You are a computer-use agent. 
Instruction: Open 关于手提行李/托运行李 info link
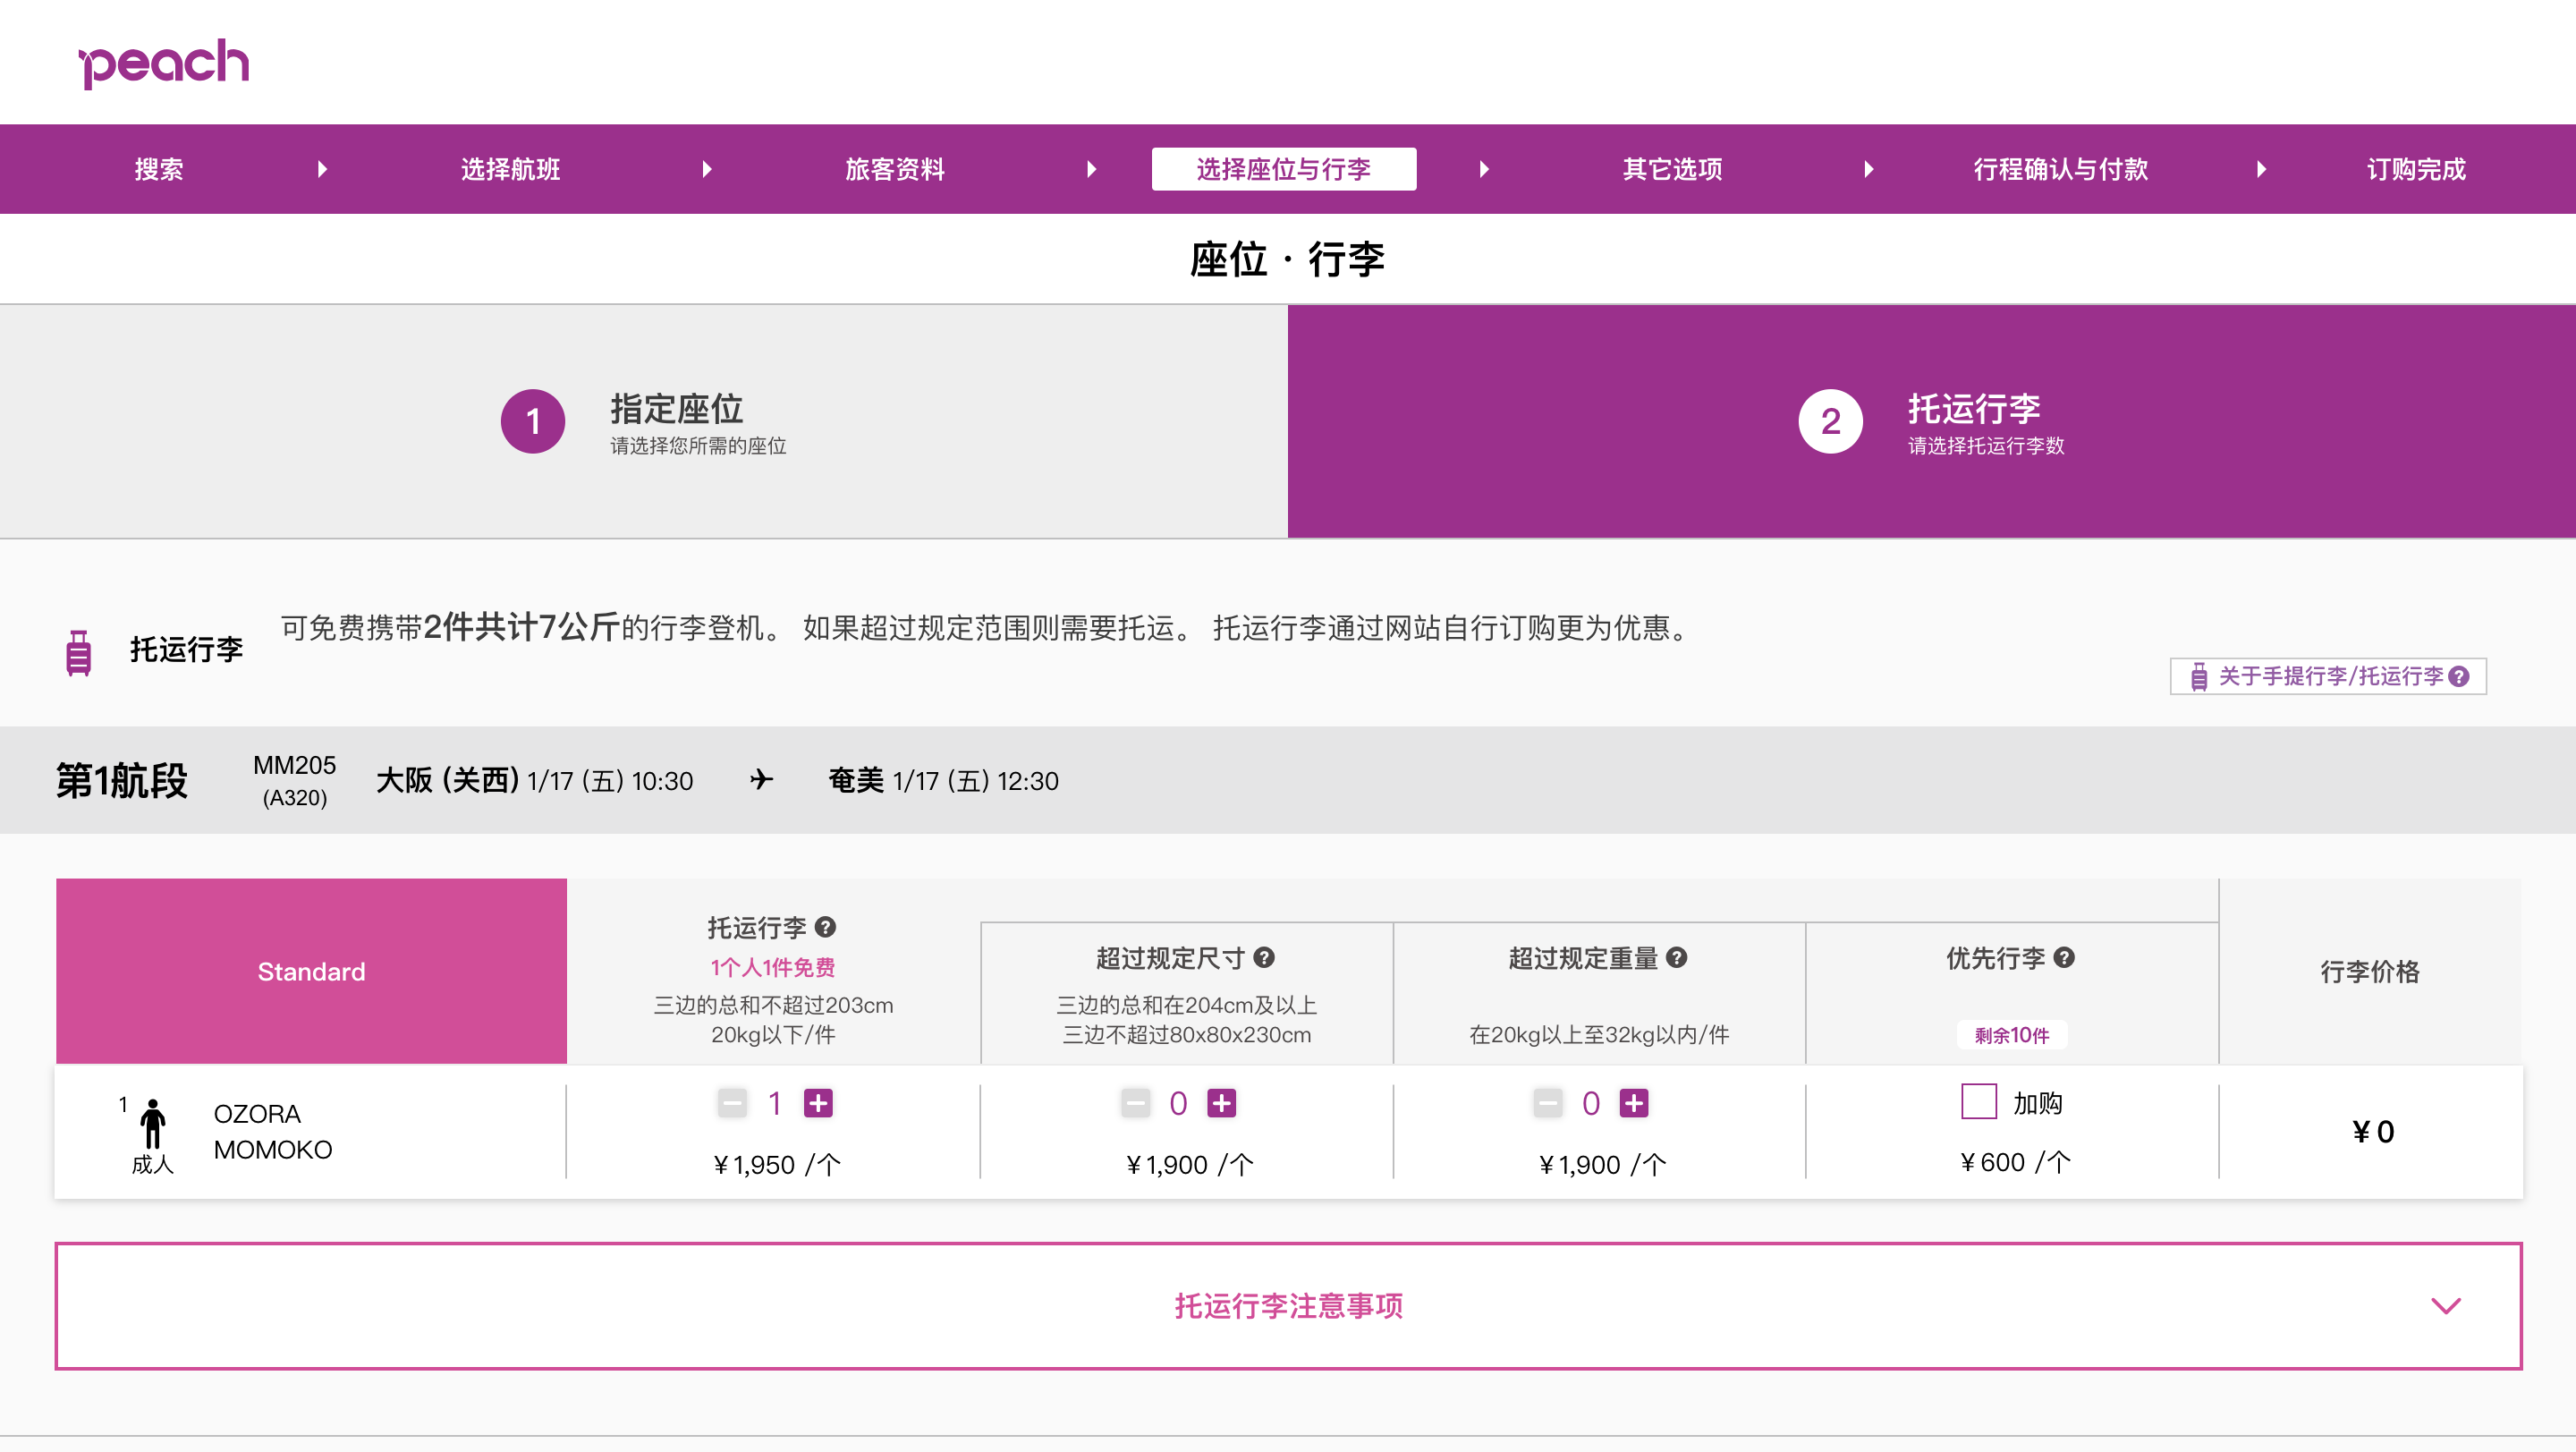(x=2327, y=676)
